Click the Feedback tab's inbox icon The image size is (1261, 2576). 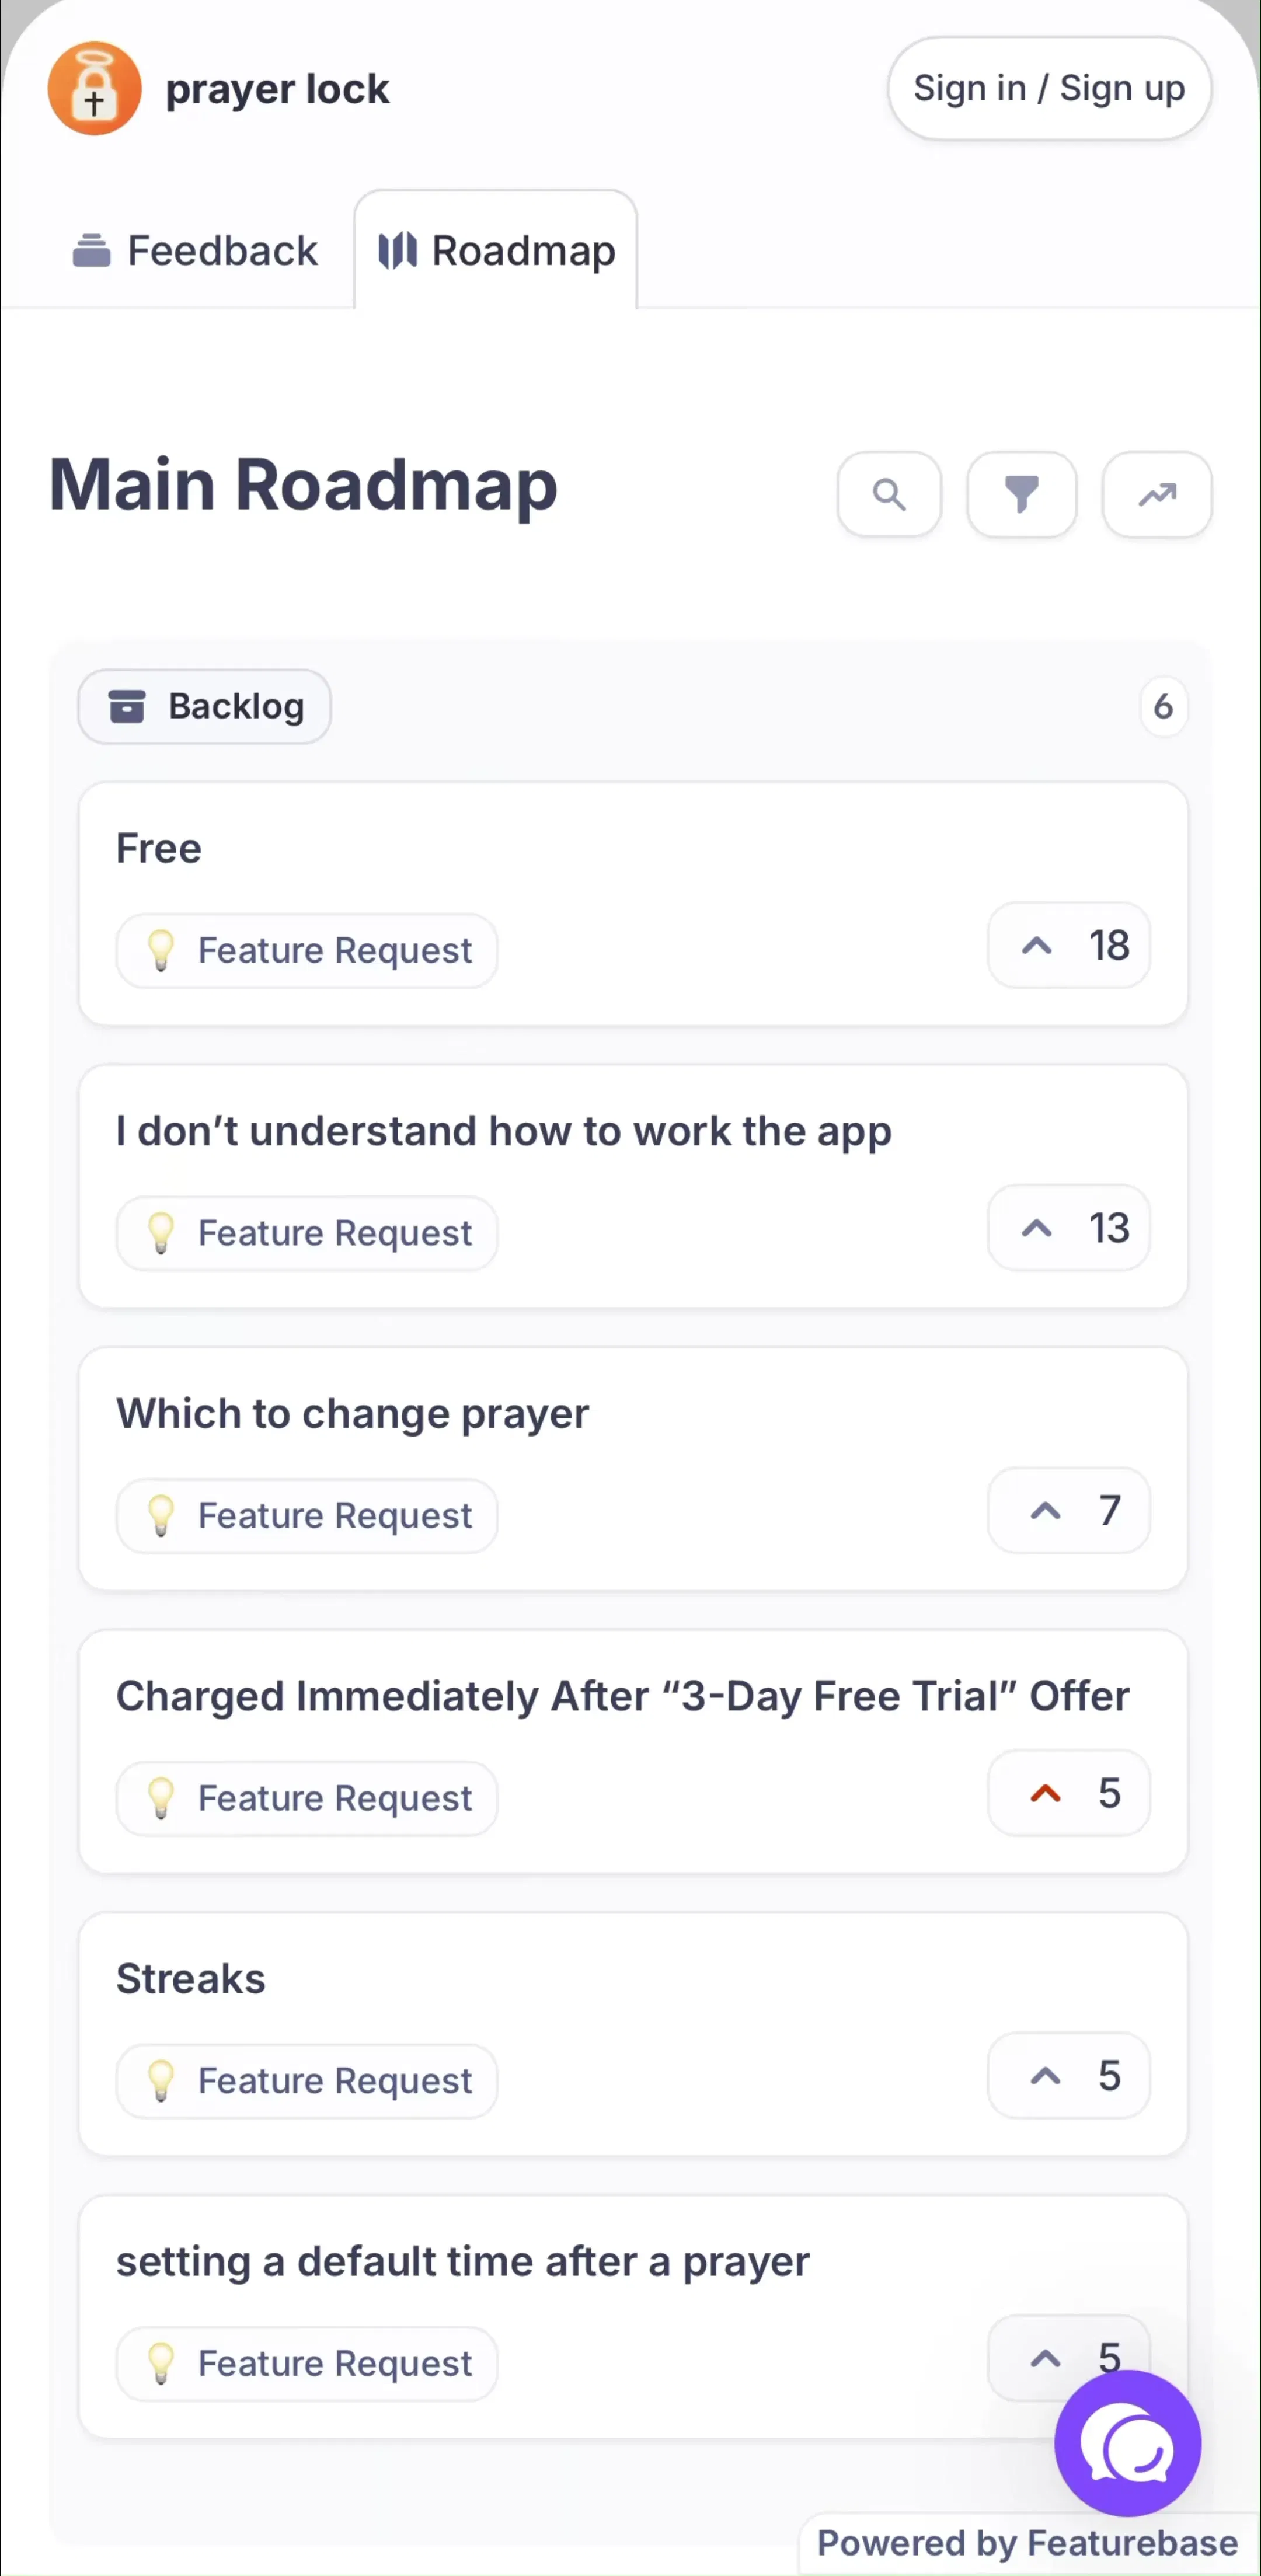[x=92, y=250]
